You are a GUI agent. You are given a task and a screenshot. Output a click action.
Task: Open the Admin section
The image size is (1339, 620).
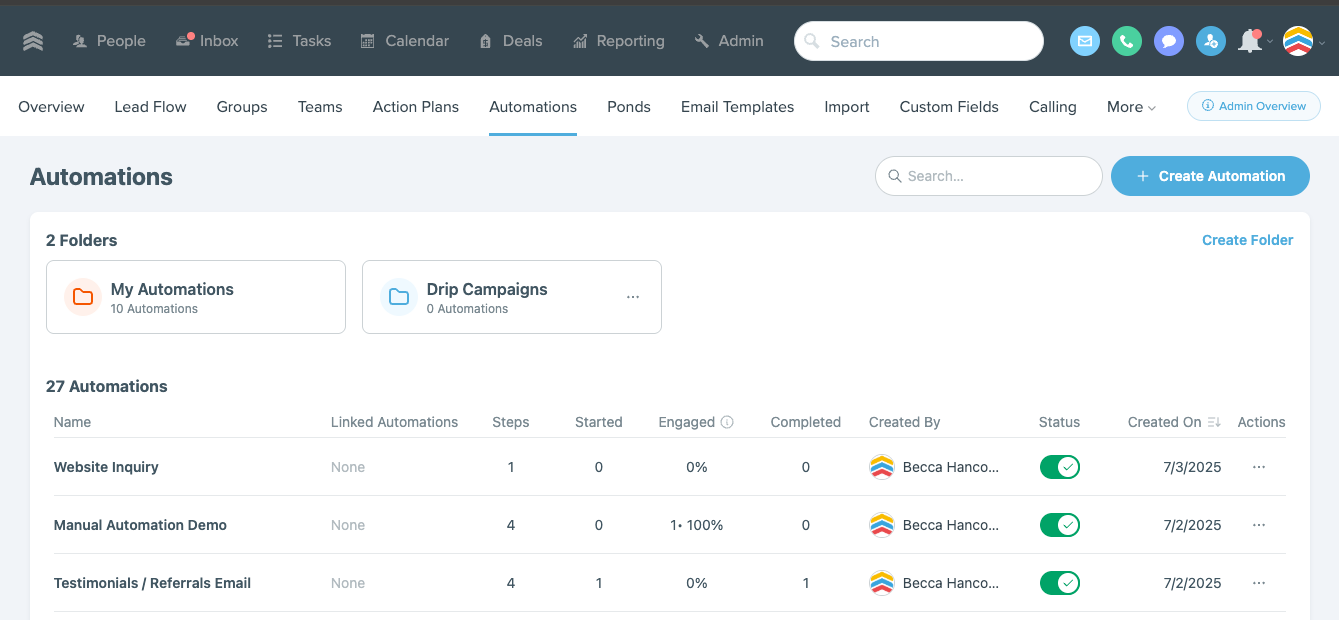point(729,41)
